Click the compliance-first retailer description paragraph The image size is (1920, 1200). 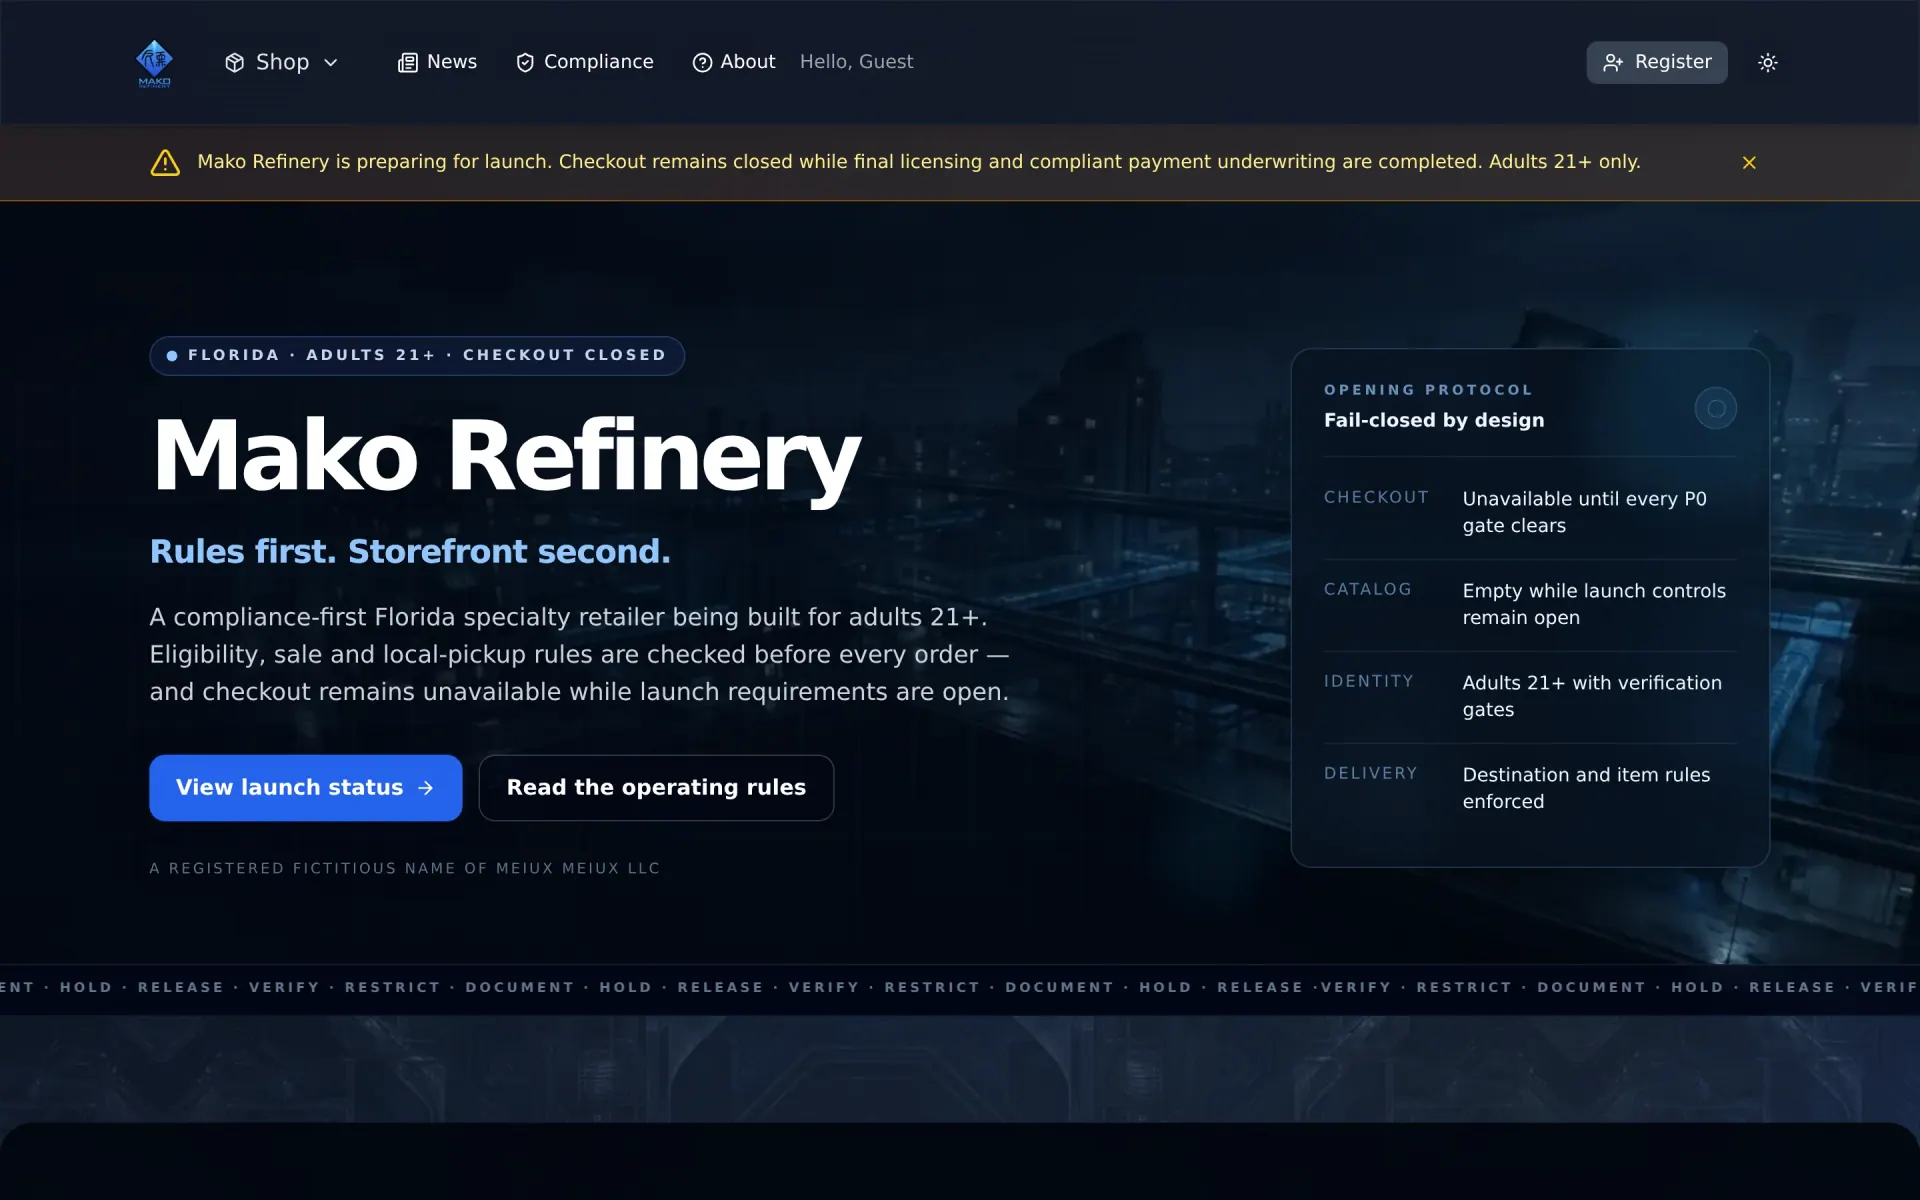pos(580,654)
